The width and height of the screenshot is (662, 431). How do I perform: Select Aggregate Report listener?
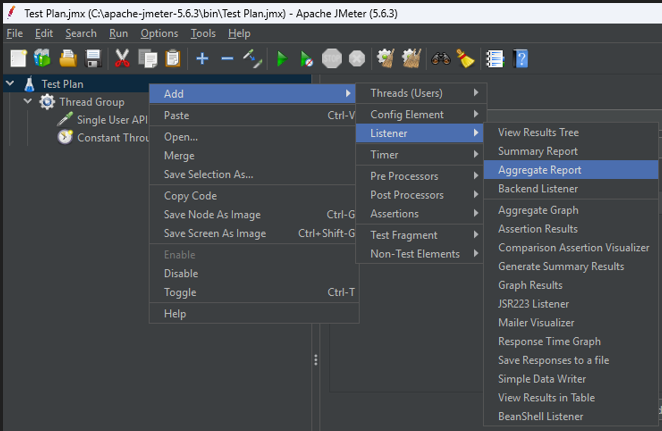coord(571,170)
